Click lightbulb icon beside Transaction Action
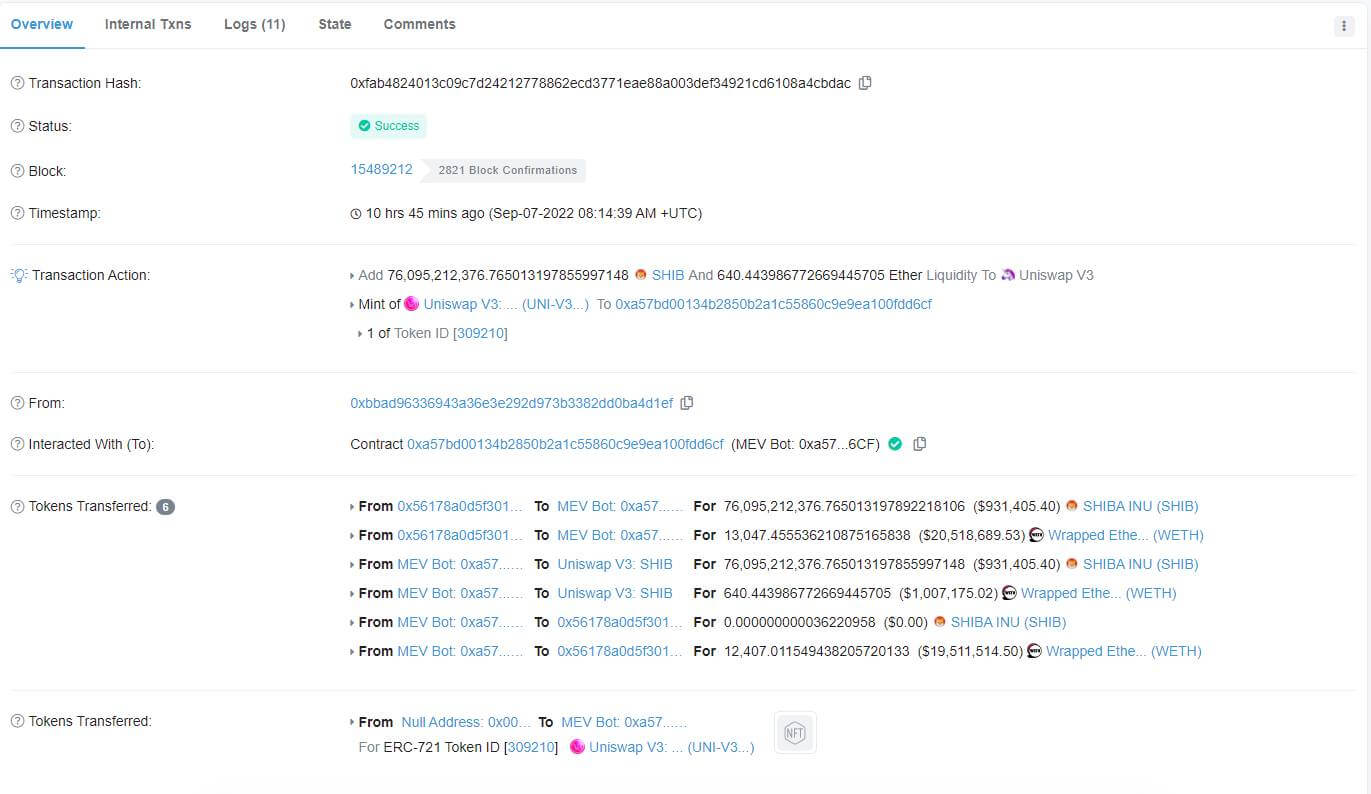The image size is (1371, 794). [x=18, y=275]
